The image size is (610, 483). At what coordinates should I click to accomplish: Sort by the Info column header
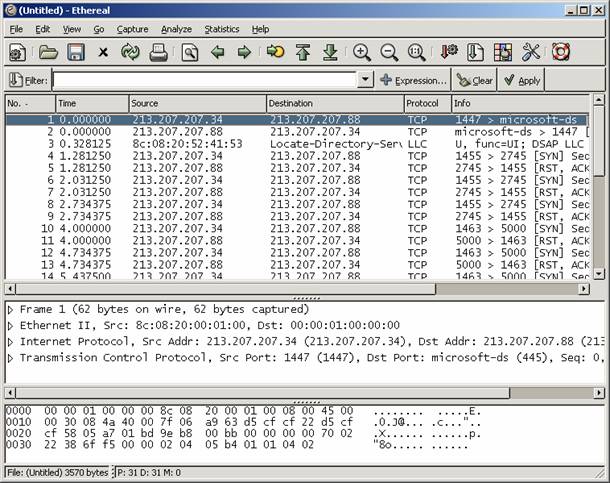pos(521,103)
